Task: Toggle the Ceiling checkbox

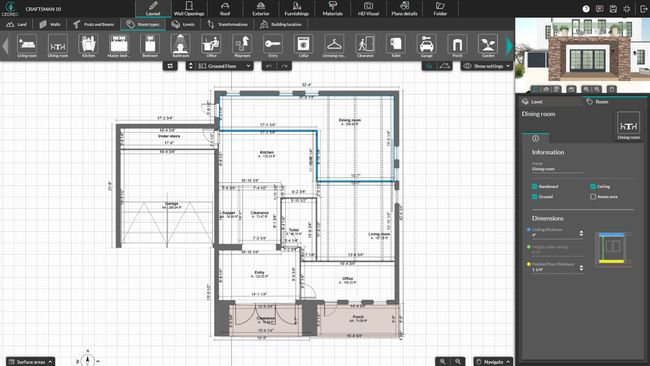Action: tap(593, 187)
